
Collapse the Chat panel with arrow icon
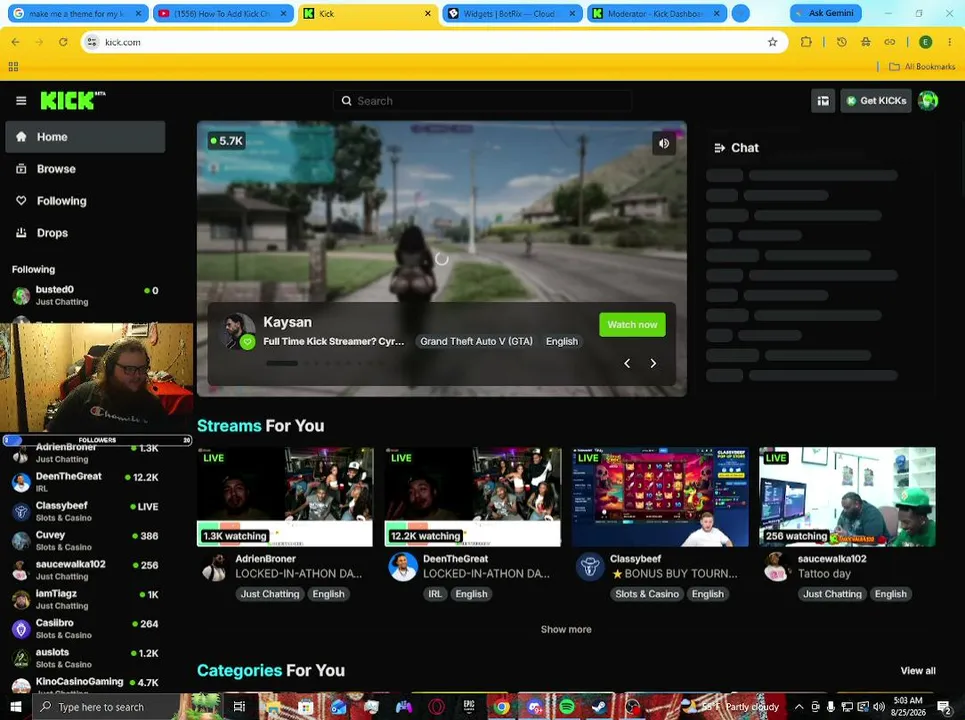tap(719, 148)
